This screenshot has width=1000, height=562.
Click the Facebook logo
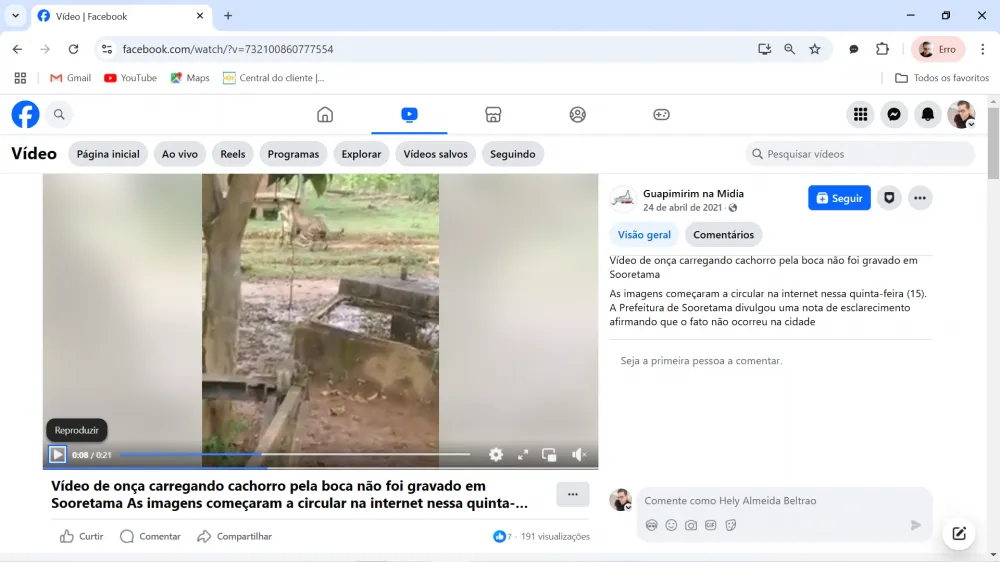click(x=26, y=115)
